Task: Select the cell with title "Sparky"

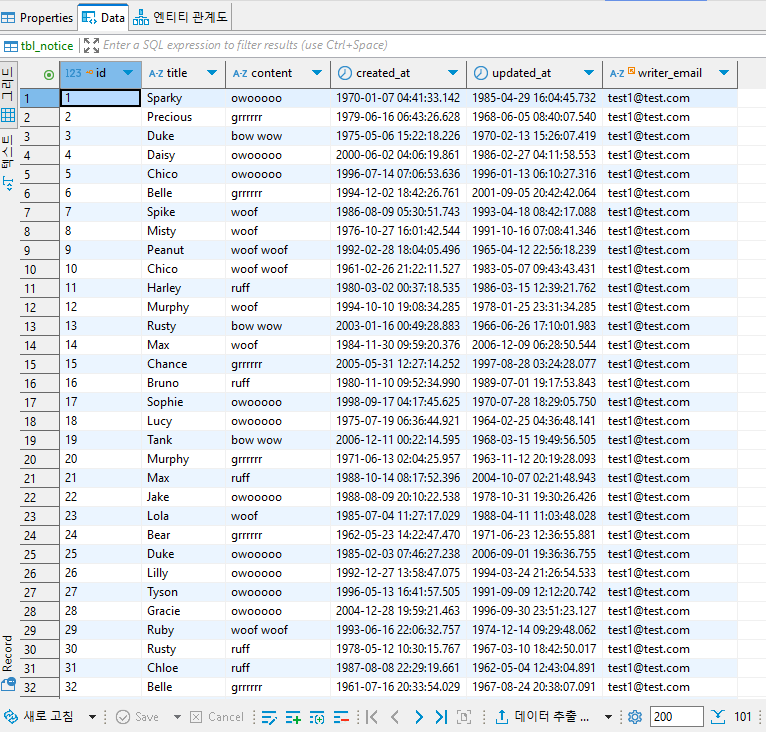Action: pyautogui.click(x=184, y=98)
